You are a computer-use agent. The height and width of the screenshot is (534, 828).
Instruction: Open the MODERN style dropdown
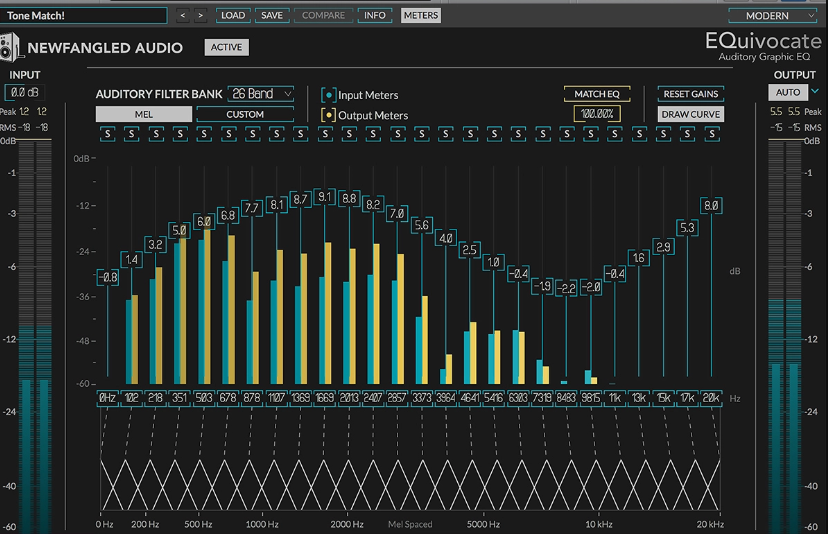[773, 16]
